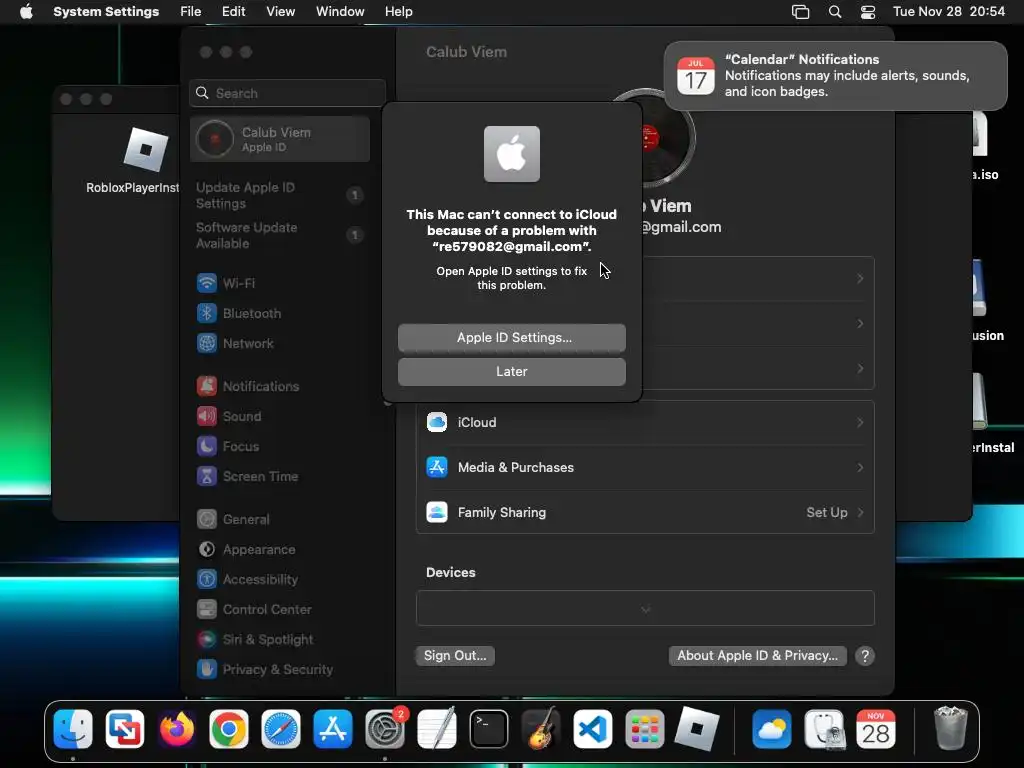Launch Visual Studio Code from the Dock

[593, 729]
